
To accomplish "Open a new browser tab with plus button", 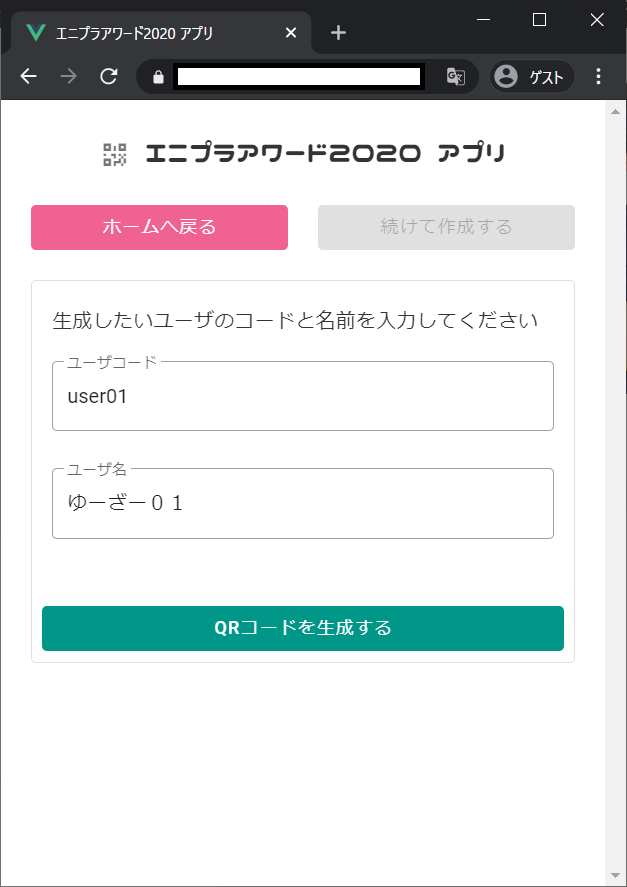I will [x=338, y=31].
